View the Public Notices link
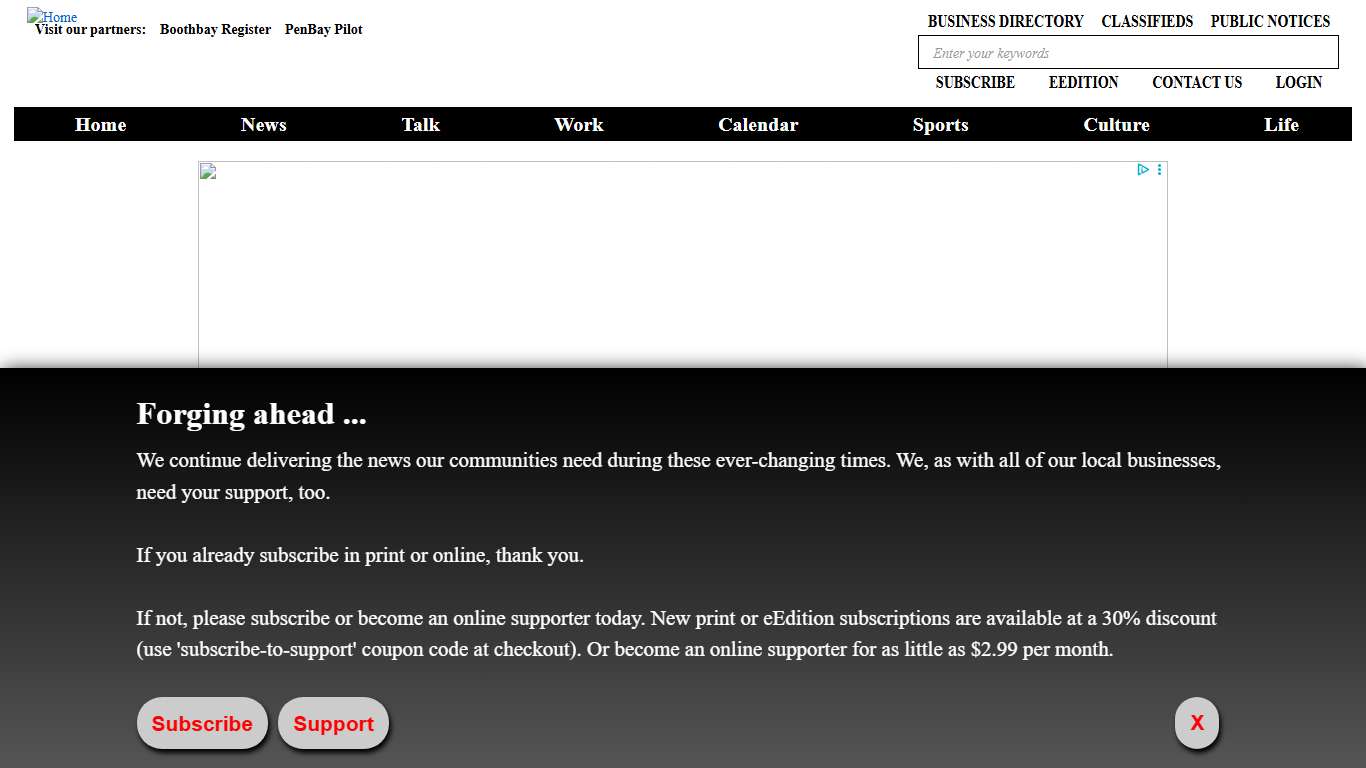 click(1270, 21)
